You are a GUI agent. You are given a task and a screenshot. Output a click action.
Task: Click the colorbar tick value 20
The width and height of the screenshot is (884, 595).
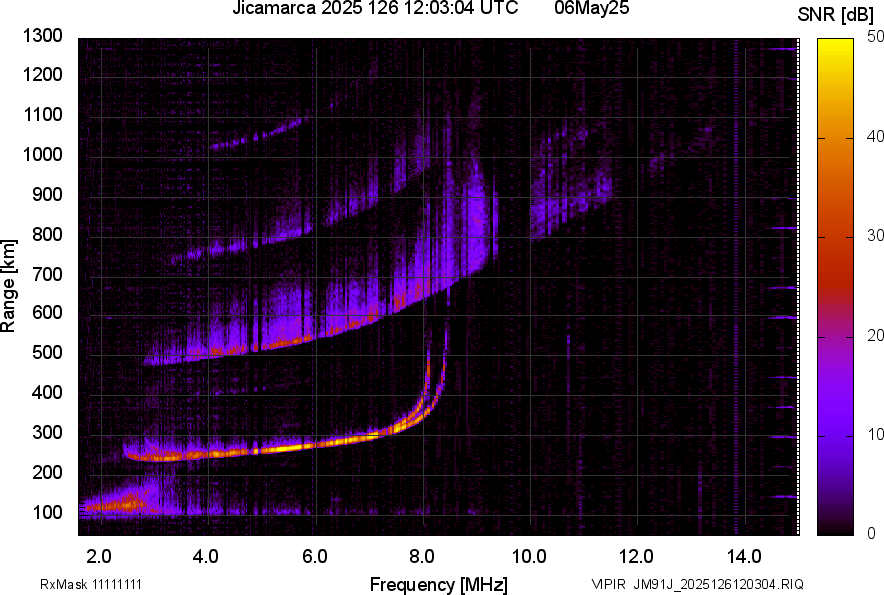pos(875,336)
